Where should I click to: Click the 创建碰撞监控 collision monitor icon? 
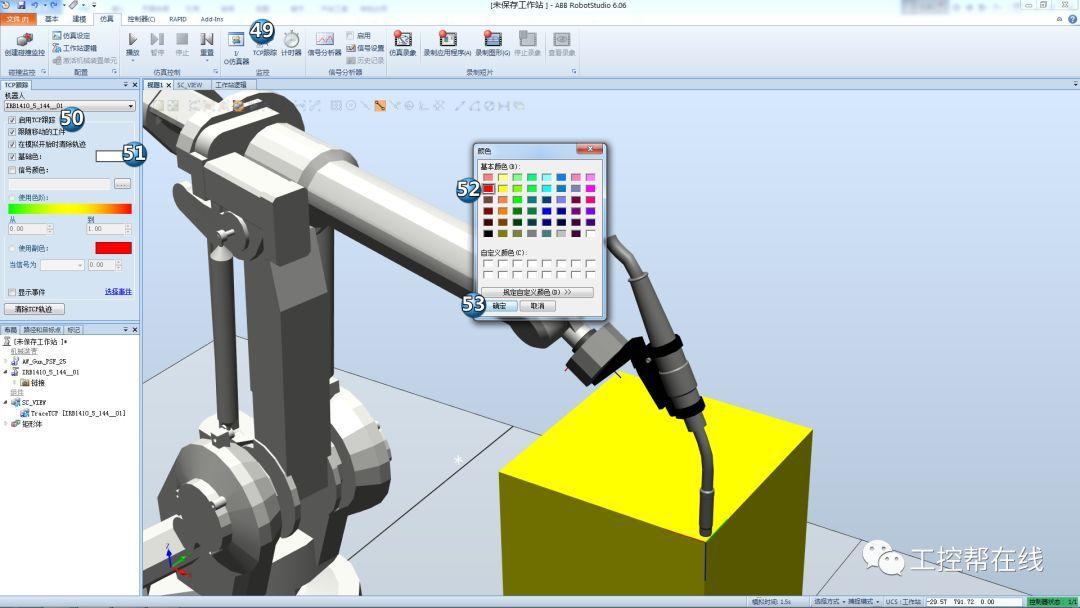pos(24,41)
